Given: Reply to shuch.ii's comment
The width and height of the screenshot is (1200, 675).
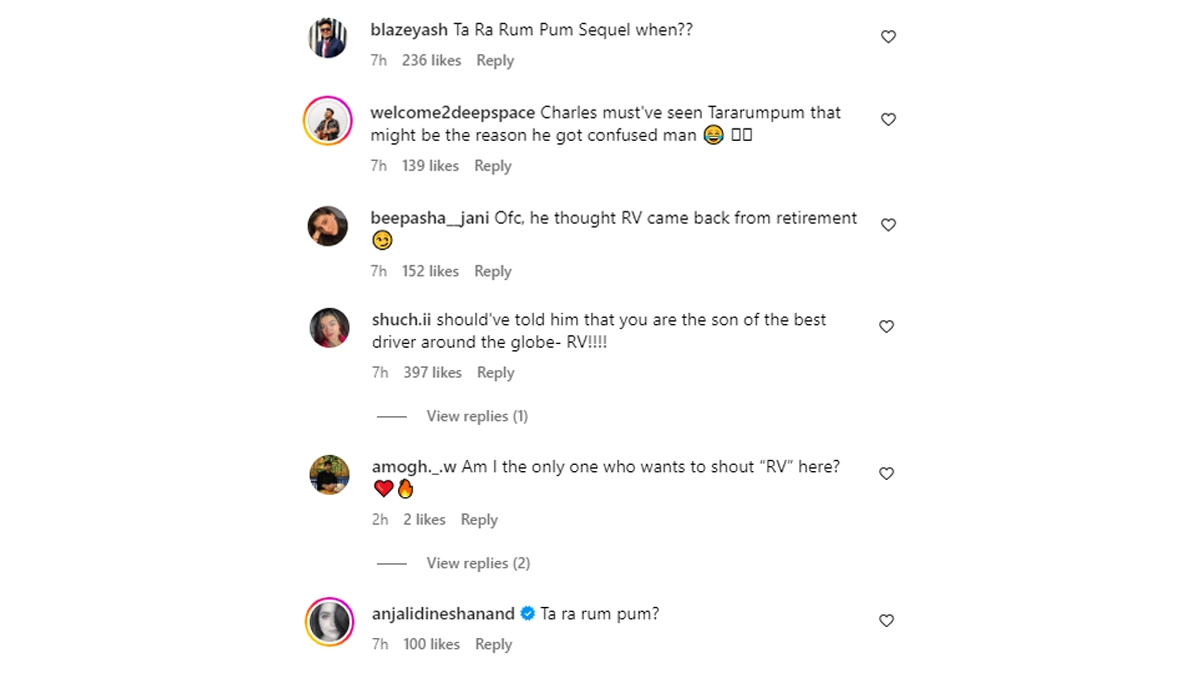Looking at the screenshot, I should click(x=495, y=373).
